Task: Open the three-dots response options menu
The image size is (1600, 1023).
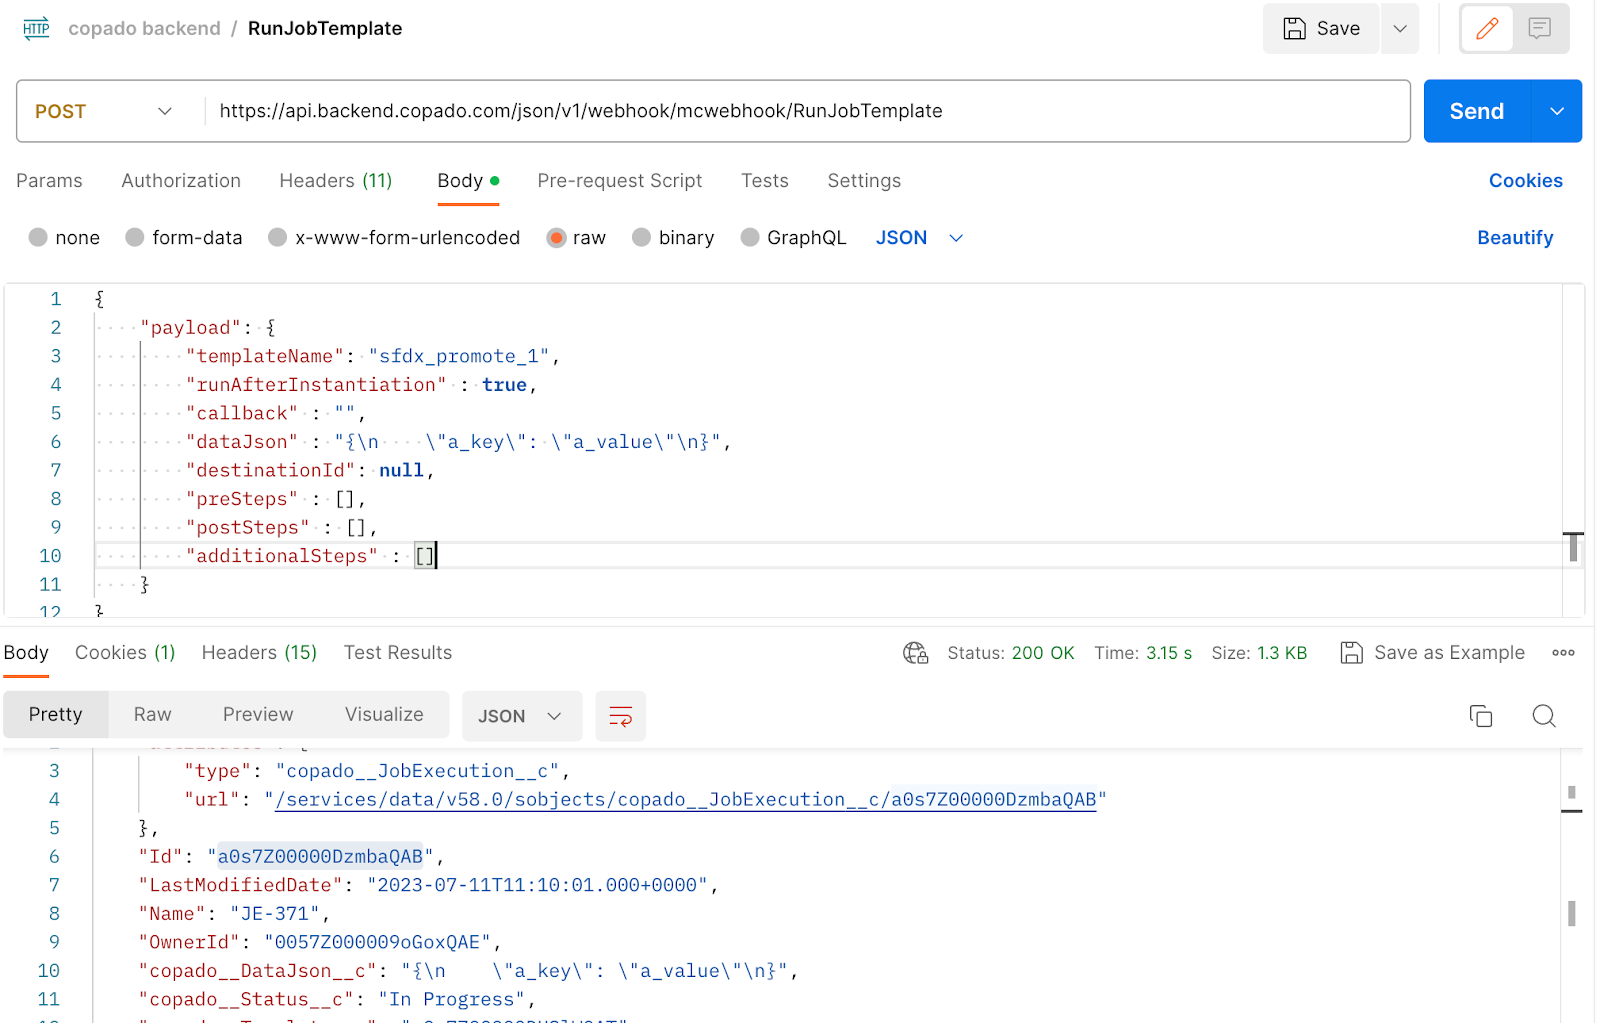Action: [1563, 653]
